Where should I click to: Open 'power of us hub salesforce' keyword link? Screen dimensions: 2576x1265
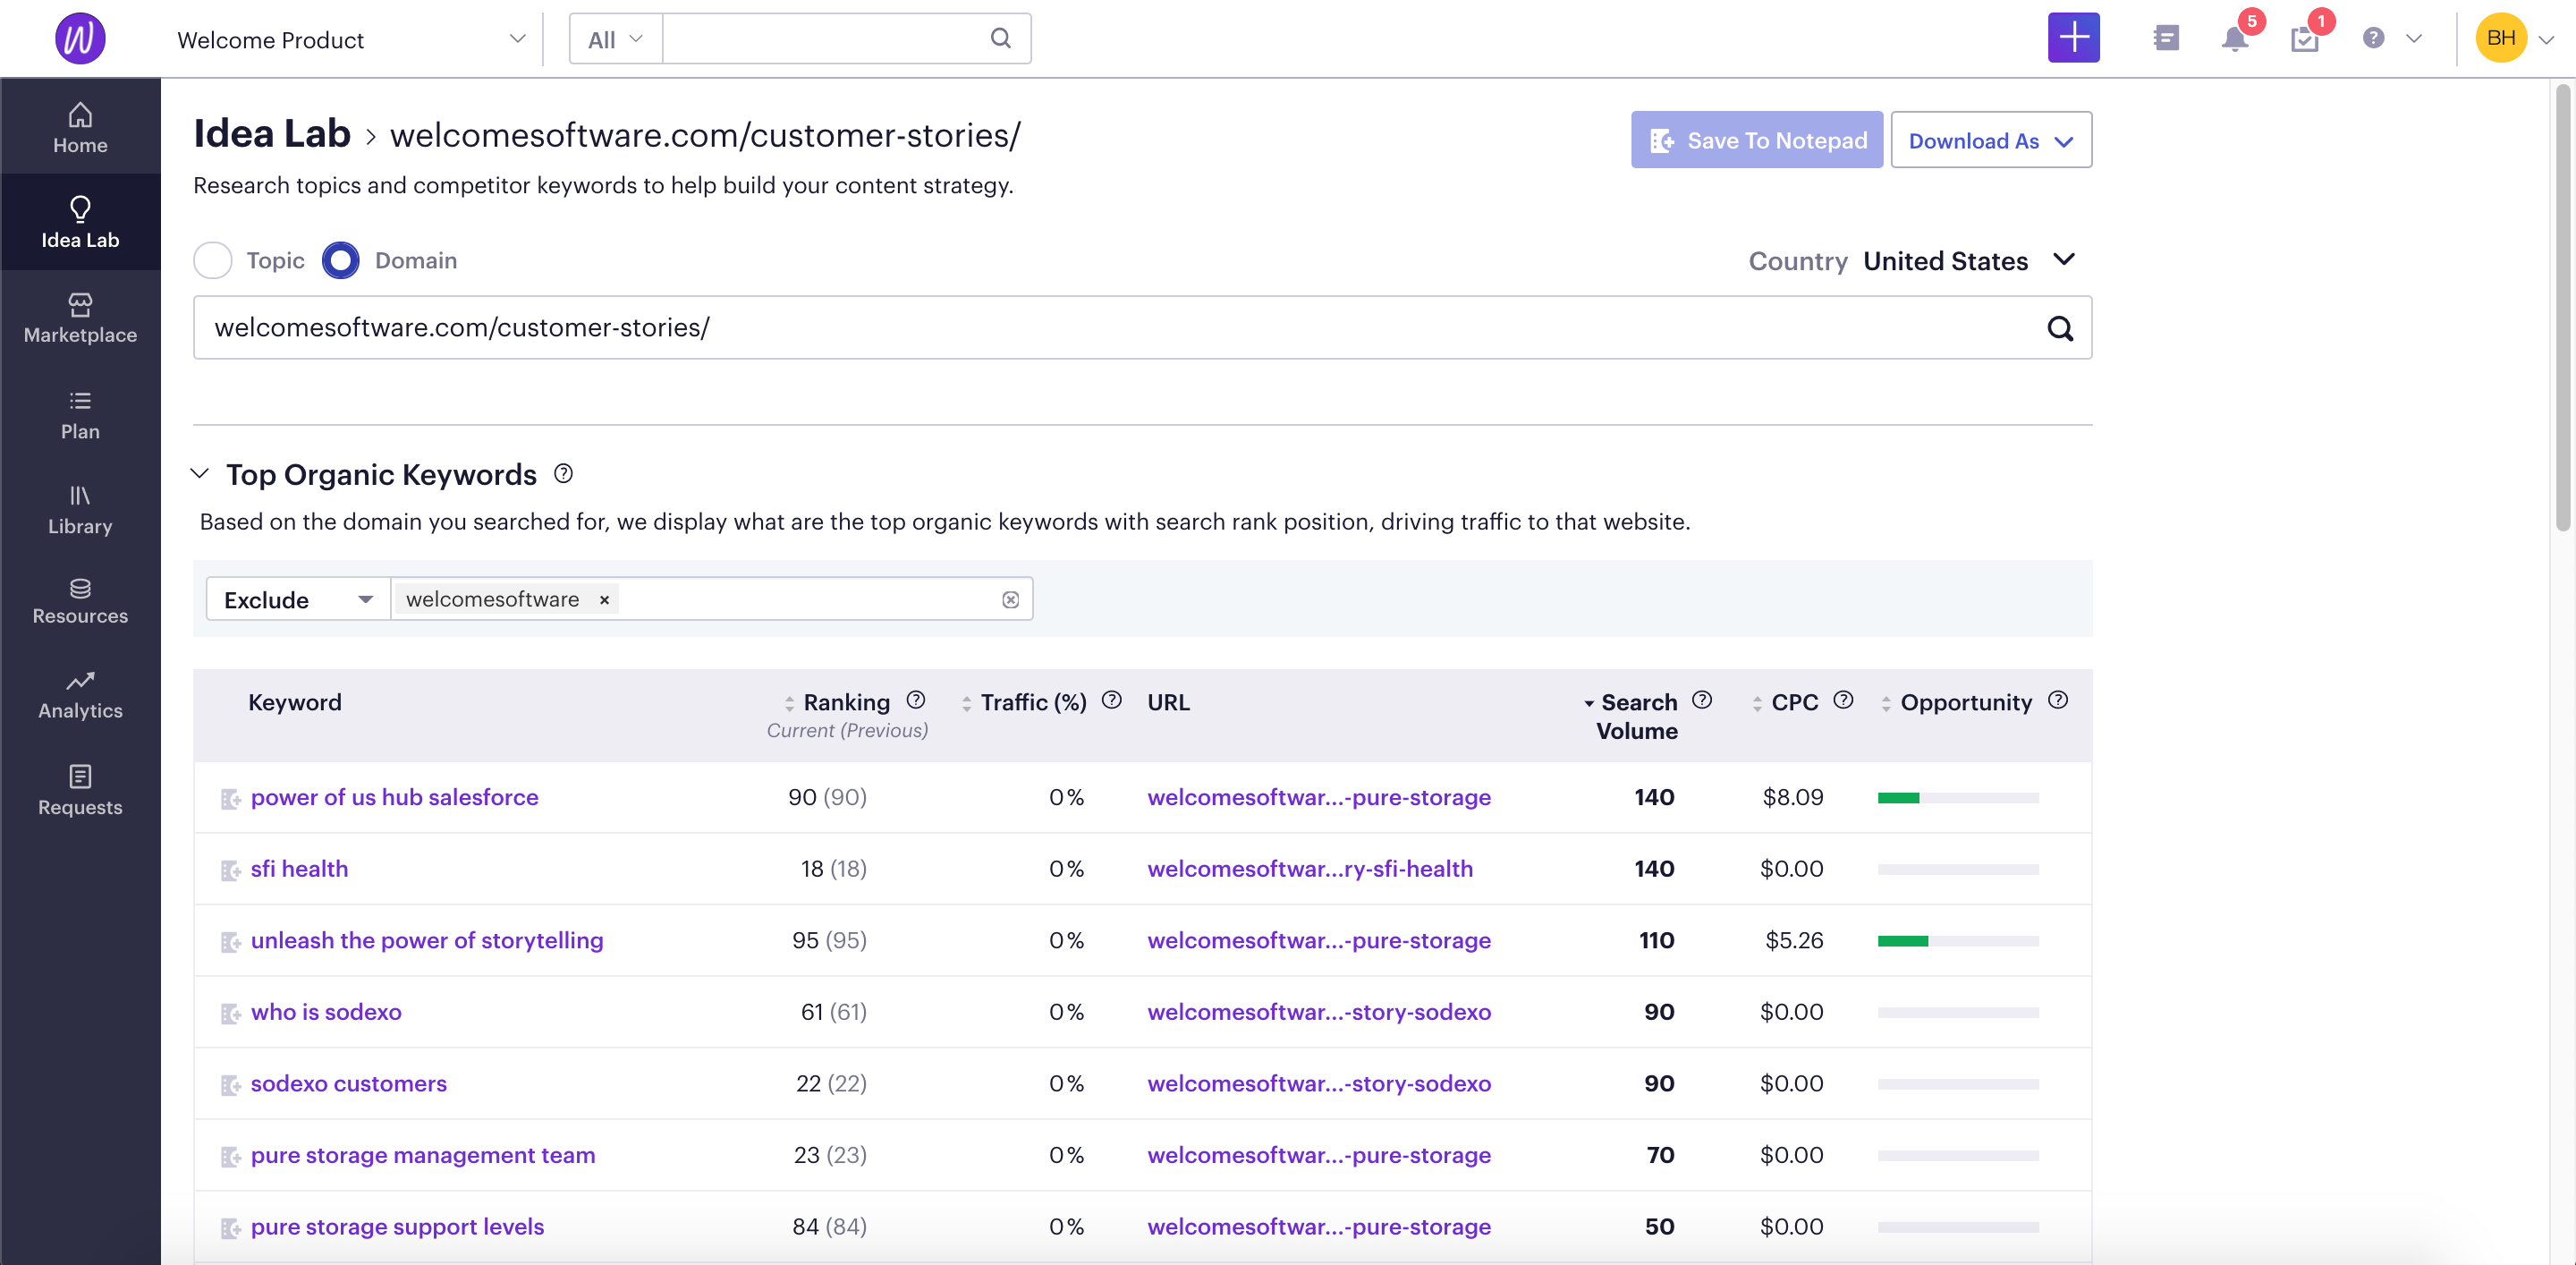tap(394, 797)
